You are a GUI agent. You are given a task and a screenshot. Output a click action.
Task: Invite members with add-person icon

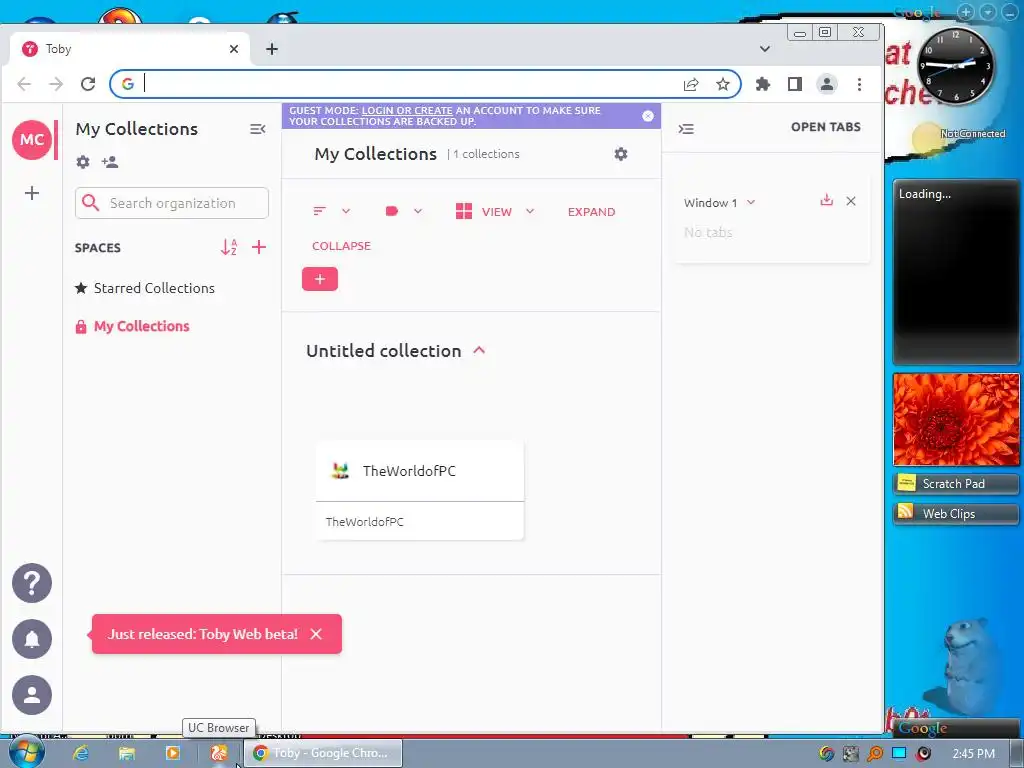110,161
